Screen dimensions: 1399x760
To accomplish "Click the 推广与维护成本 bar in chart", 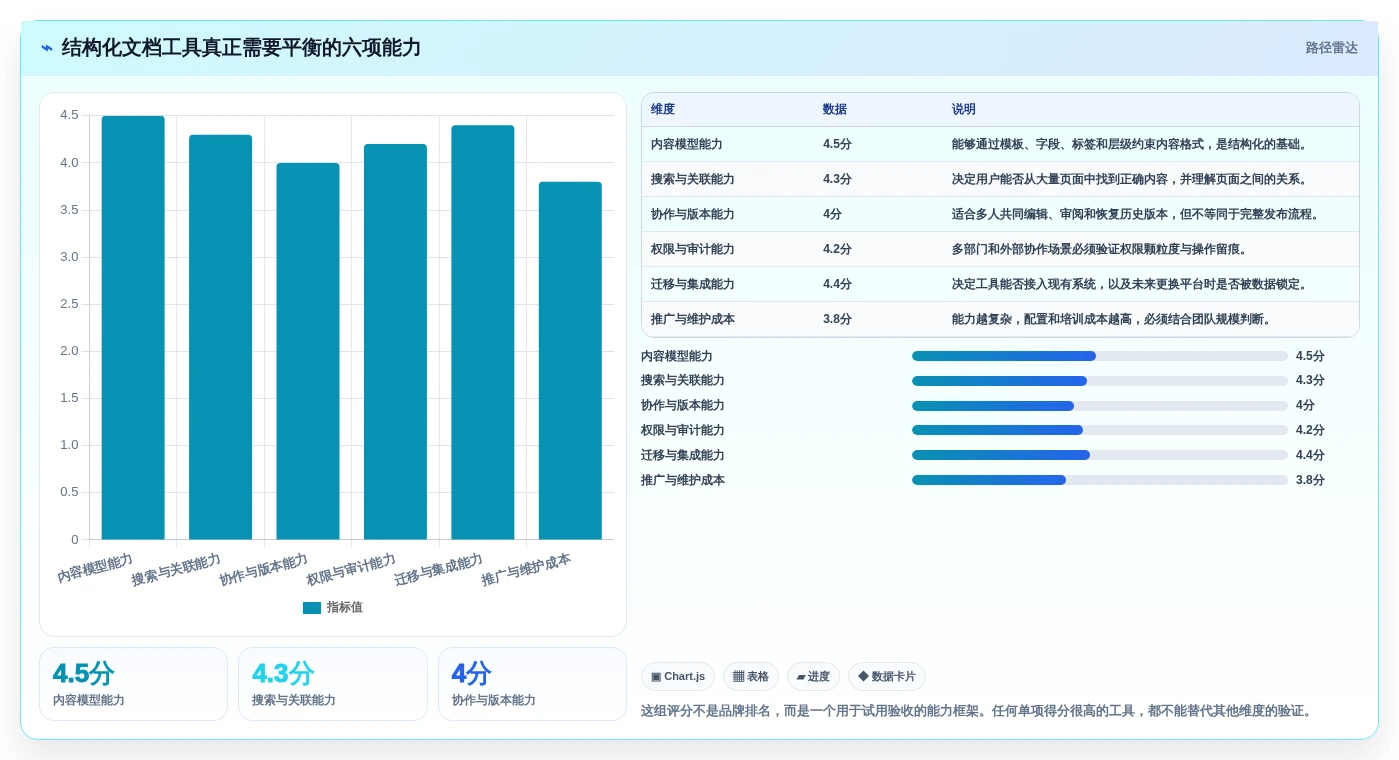I will click(570, 361).
